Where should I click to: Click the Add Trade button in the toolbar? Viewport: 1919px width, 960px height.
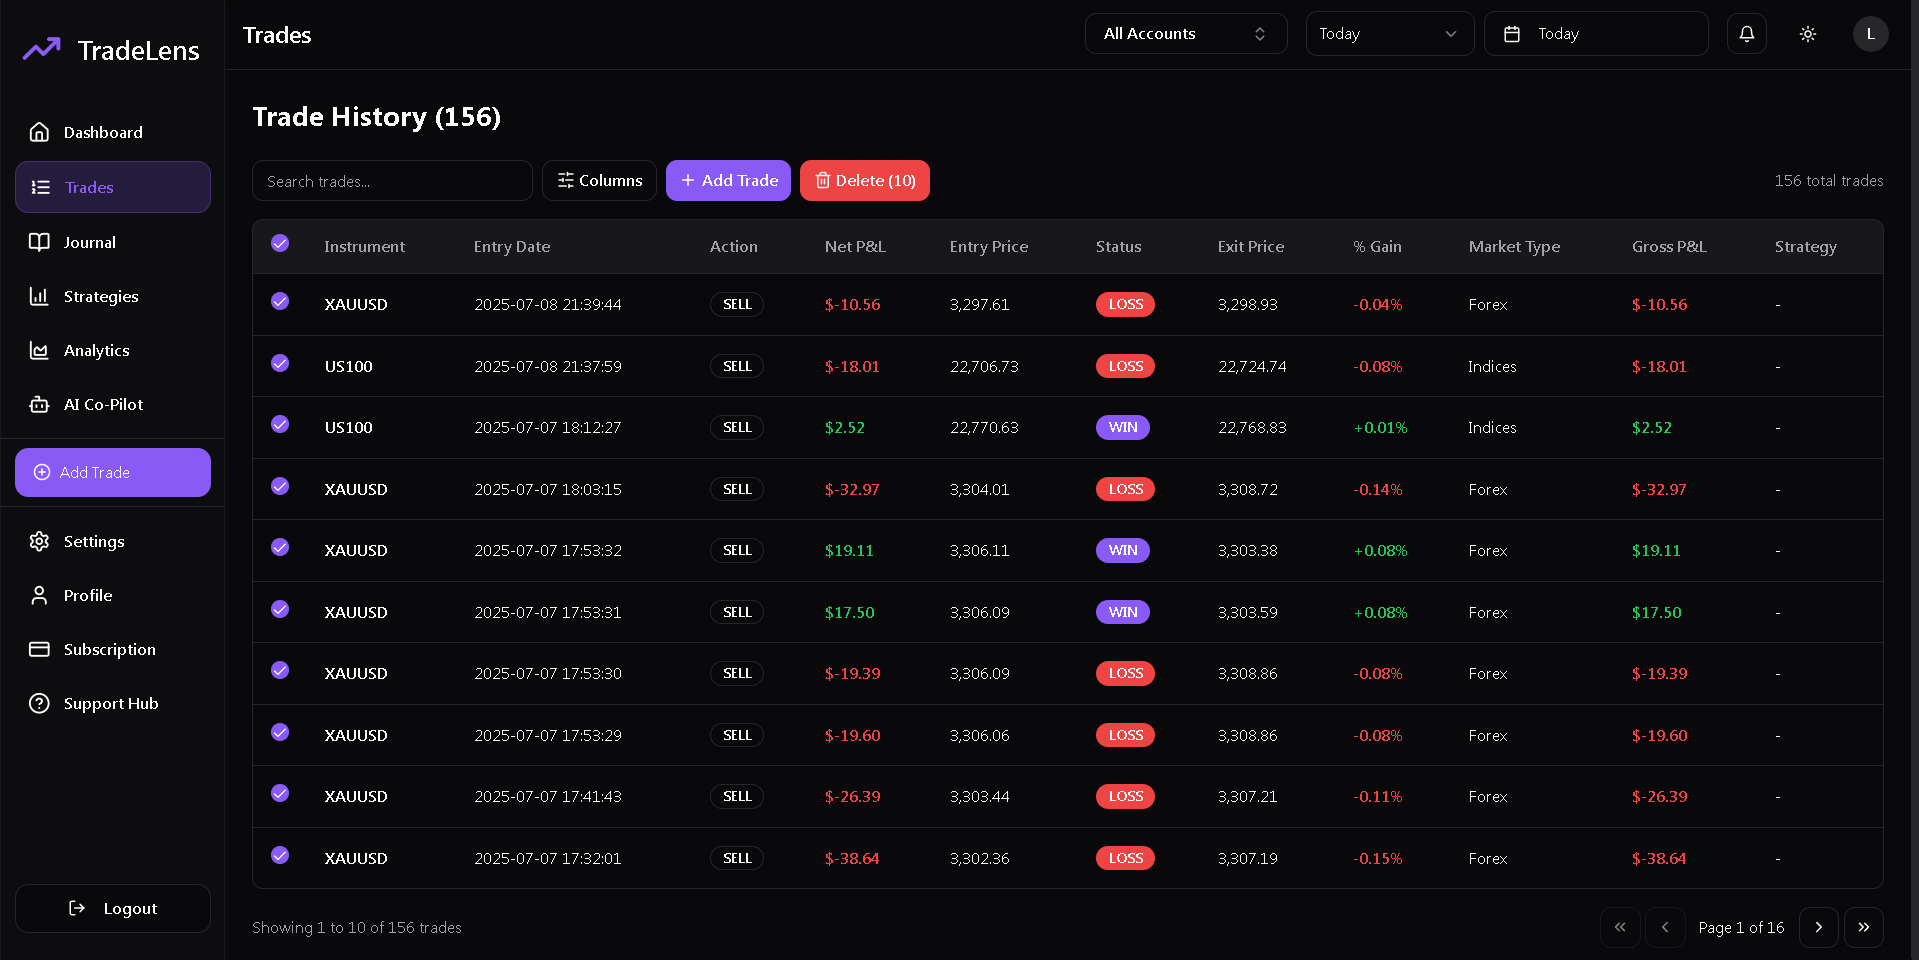coord(728,181)
